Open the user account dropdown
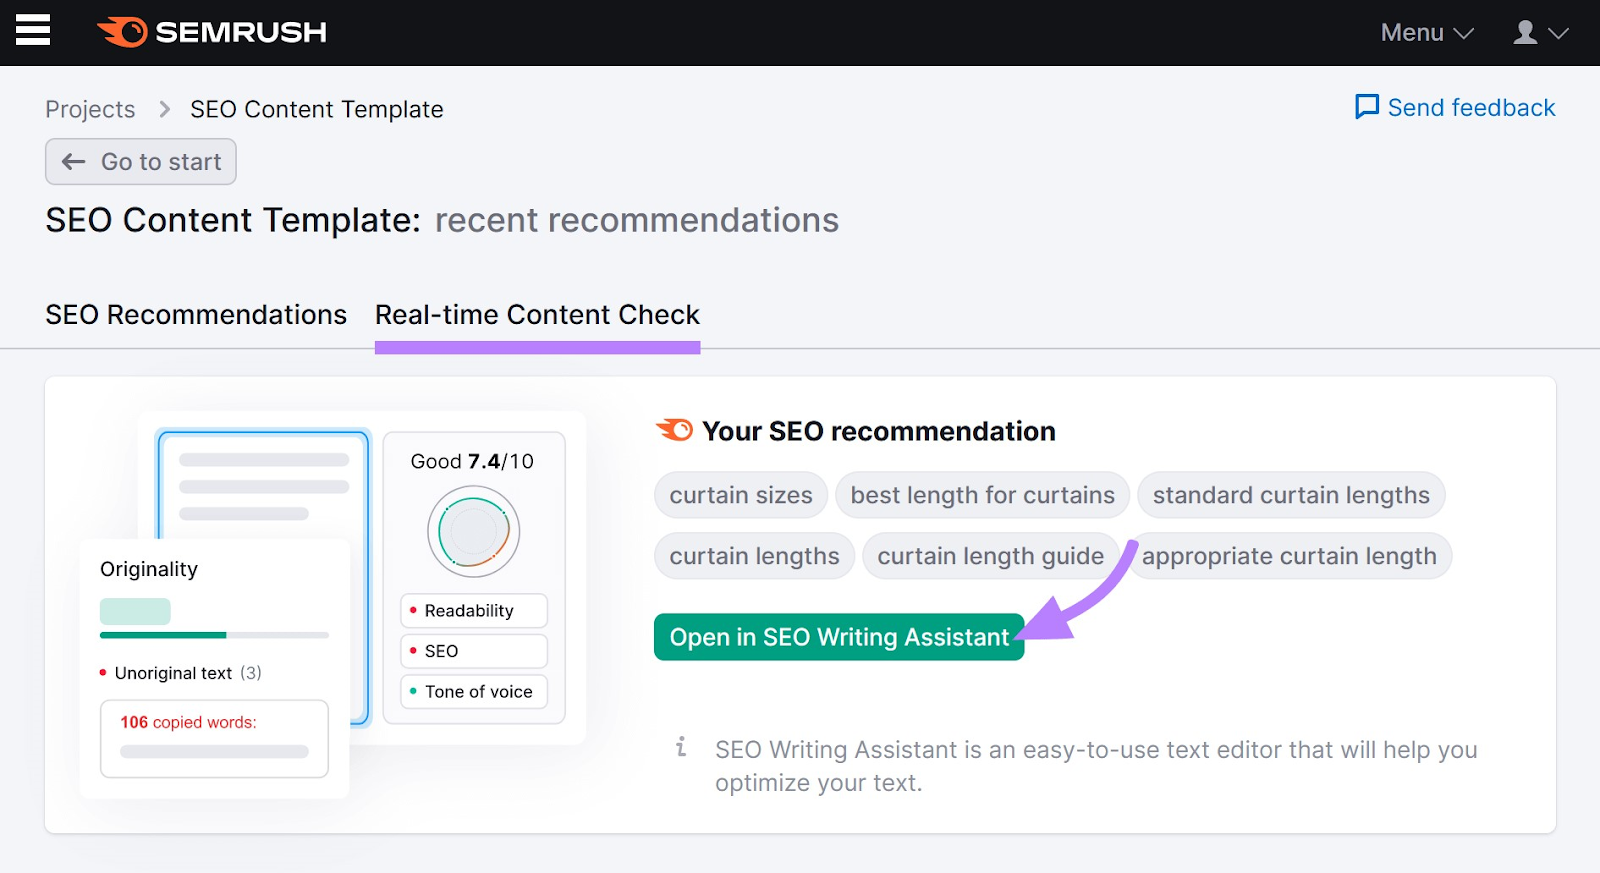1600x873 pixels. 1540,33
